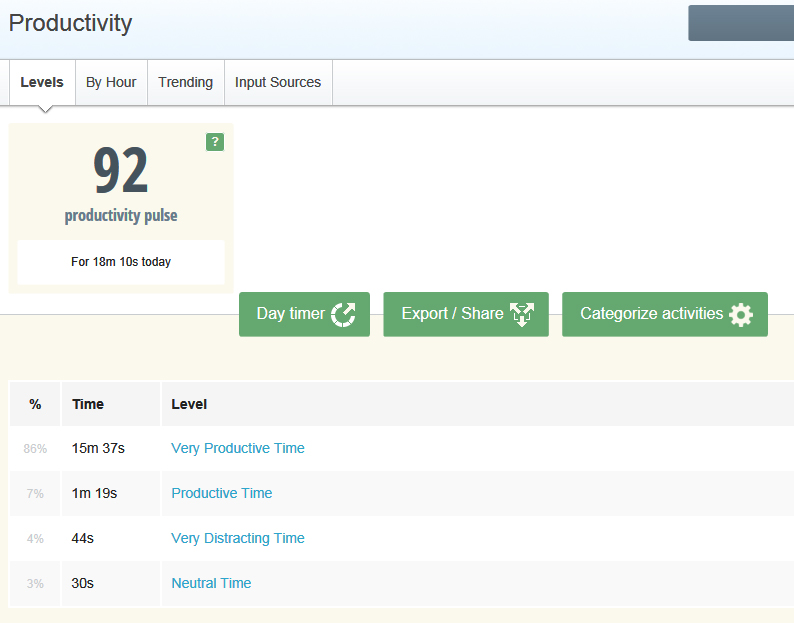This screenshot has height=623, width=794.
Task: Click the circular arrow Day timer icon
Action: [x=343, y=314]
